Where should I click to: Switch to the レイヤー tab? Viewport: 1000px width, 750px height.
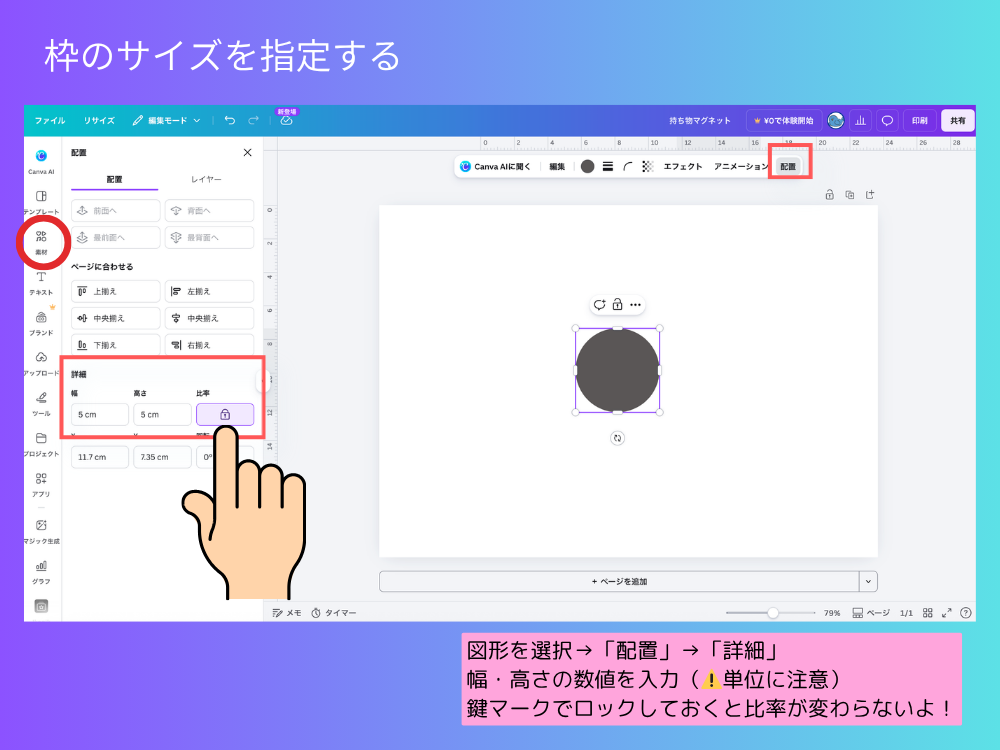click(x=206, y=179)
